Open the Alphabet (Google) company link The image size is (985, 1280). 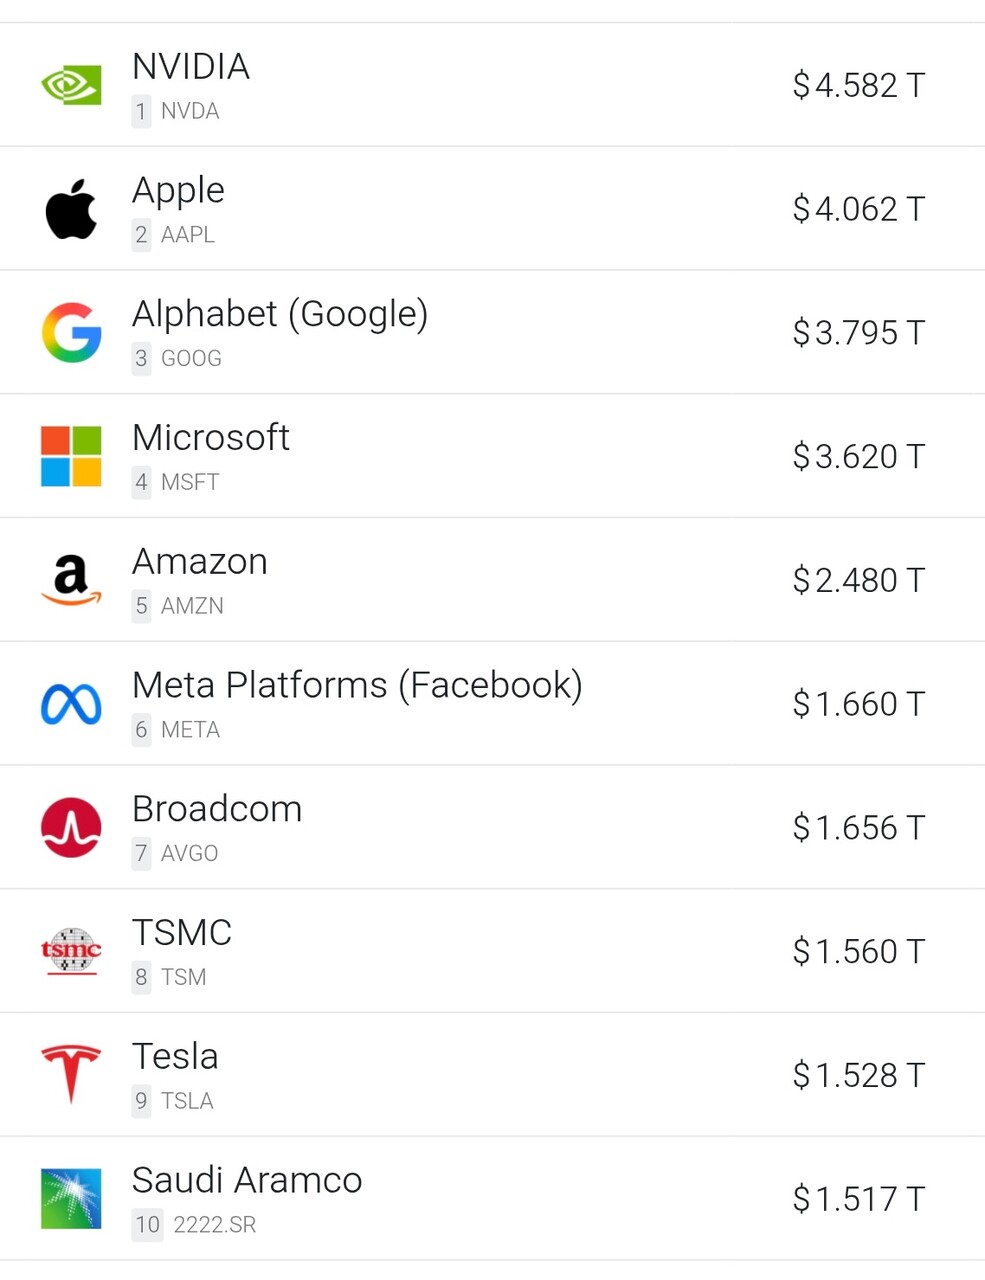tap(280, 314)
